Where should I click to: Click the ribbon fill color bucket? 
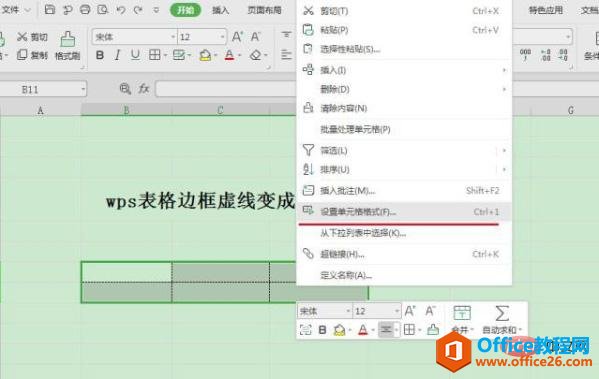[x=206, y=55]
